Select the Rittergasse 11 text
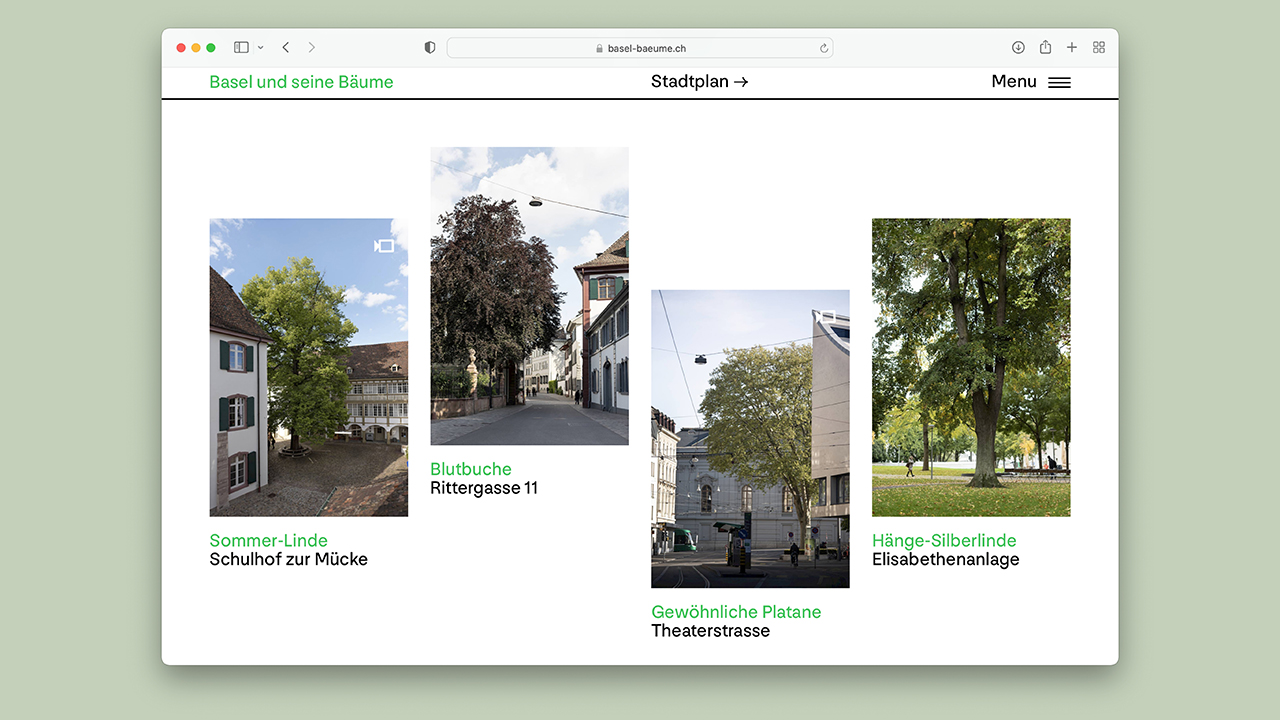 coord(484,488)
